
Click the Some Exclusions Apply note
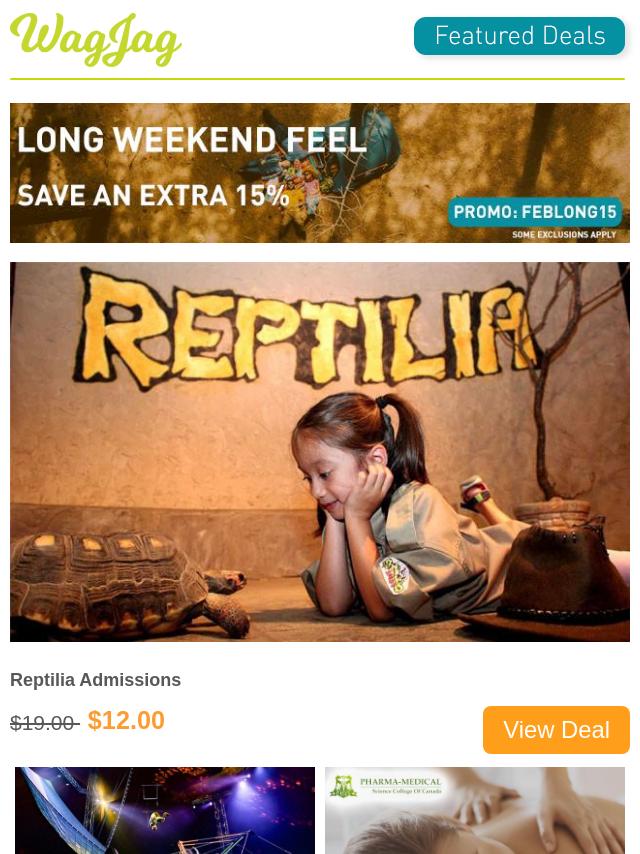click(x=564, y=235)
